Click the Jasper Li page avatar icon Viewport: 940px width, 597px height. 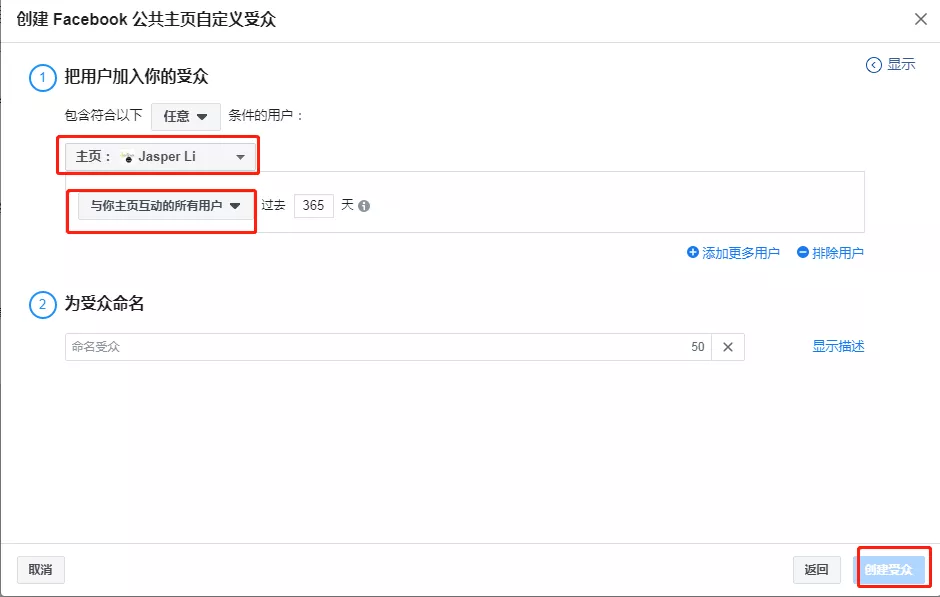click(x=125, y=156)
